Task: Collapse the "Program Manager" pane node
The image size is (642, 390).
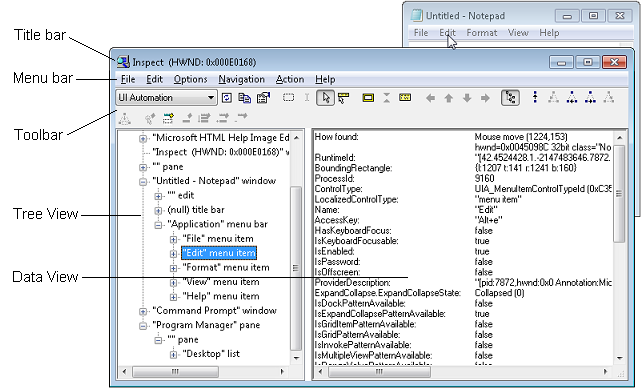Action: click(142, 326)
